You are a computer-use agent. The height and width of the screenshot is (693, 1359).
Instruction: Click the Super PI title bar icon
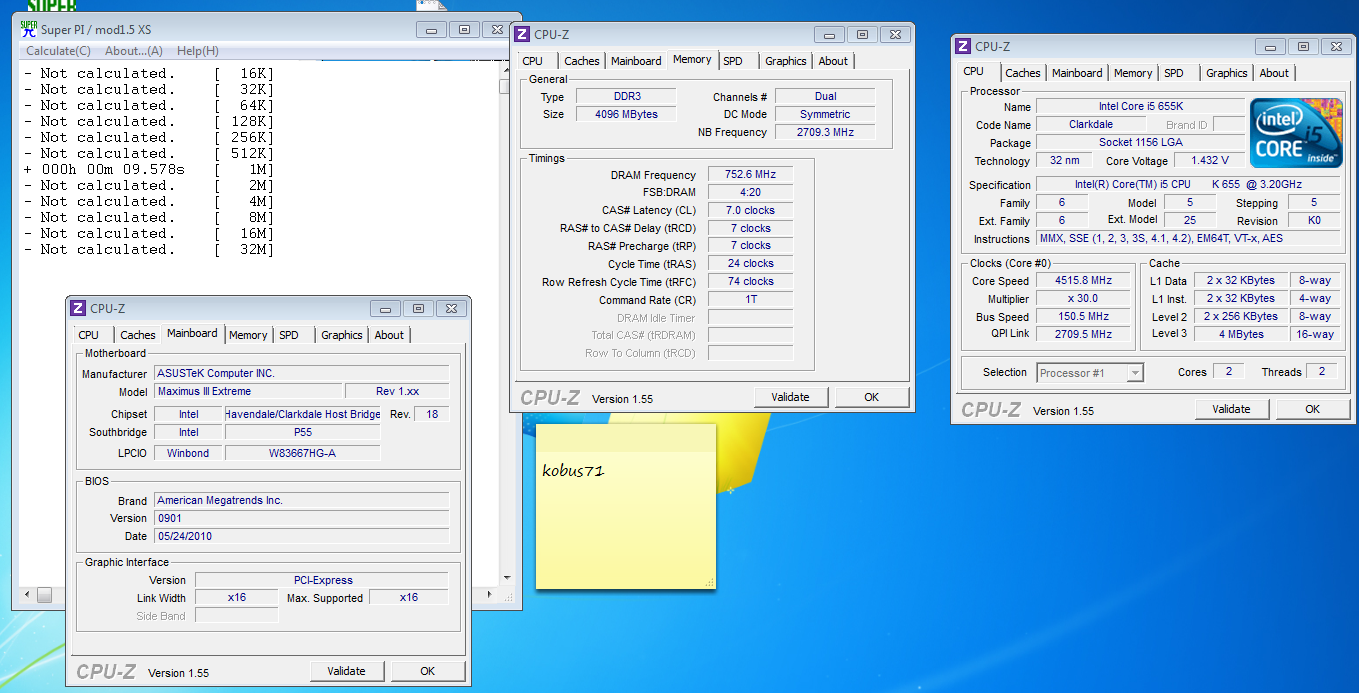tap(29, 30)
